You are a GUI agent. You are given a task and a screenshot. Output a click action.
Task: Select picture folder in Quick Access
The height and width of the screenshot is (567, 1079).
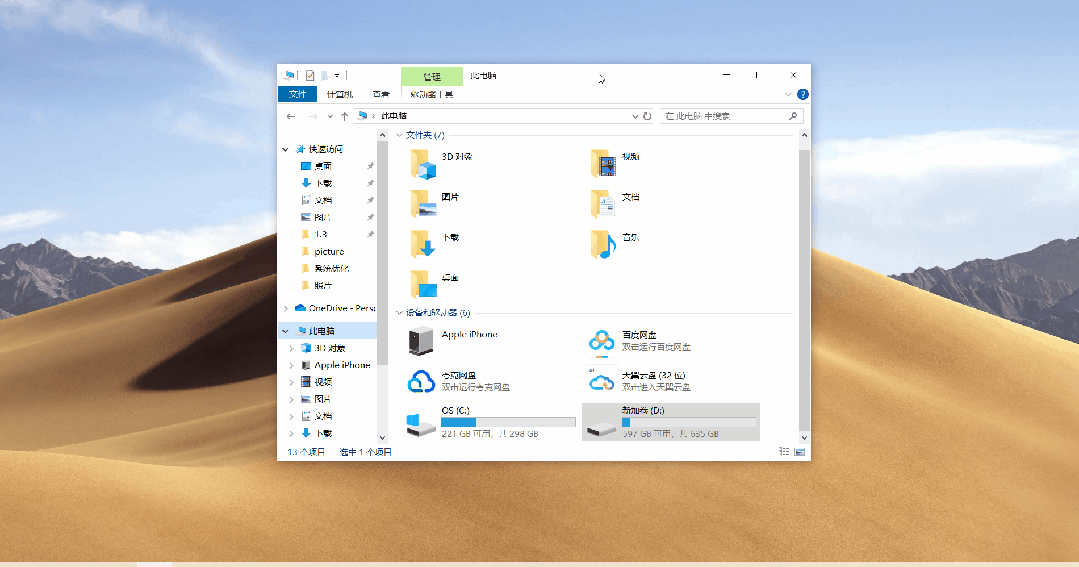click(x=328, y=252)
